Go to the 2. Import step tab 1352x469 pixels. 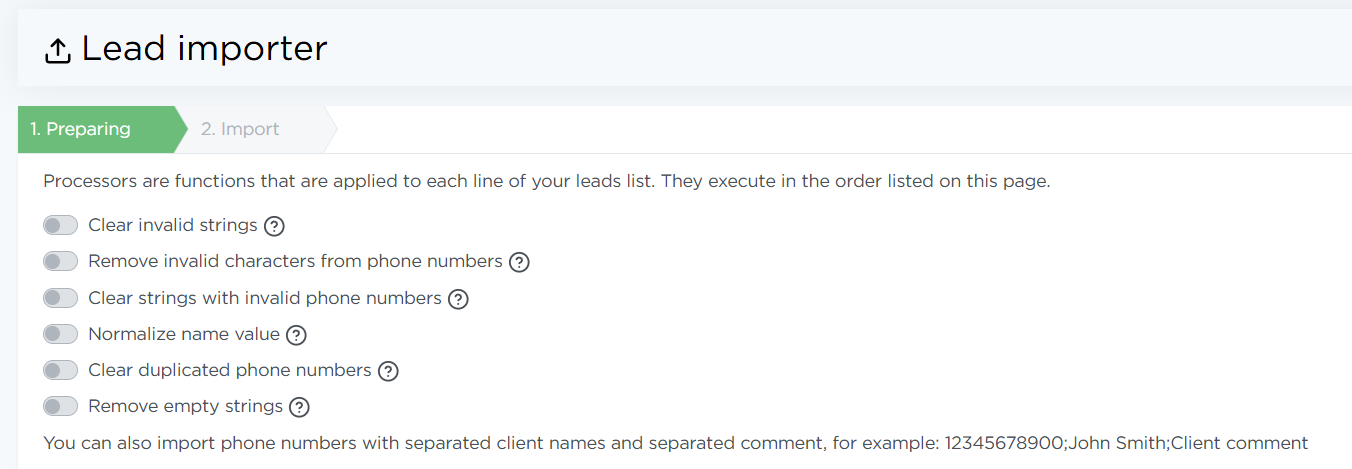tap(240, 129)
